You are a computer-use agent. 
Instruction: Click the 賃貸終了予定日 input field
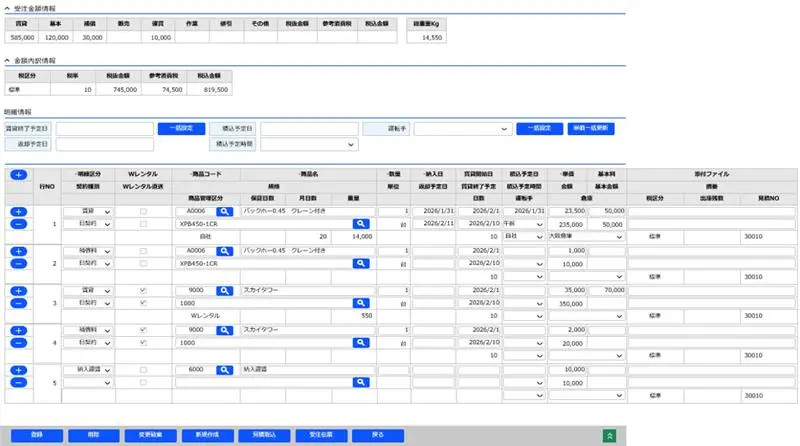103,129
